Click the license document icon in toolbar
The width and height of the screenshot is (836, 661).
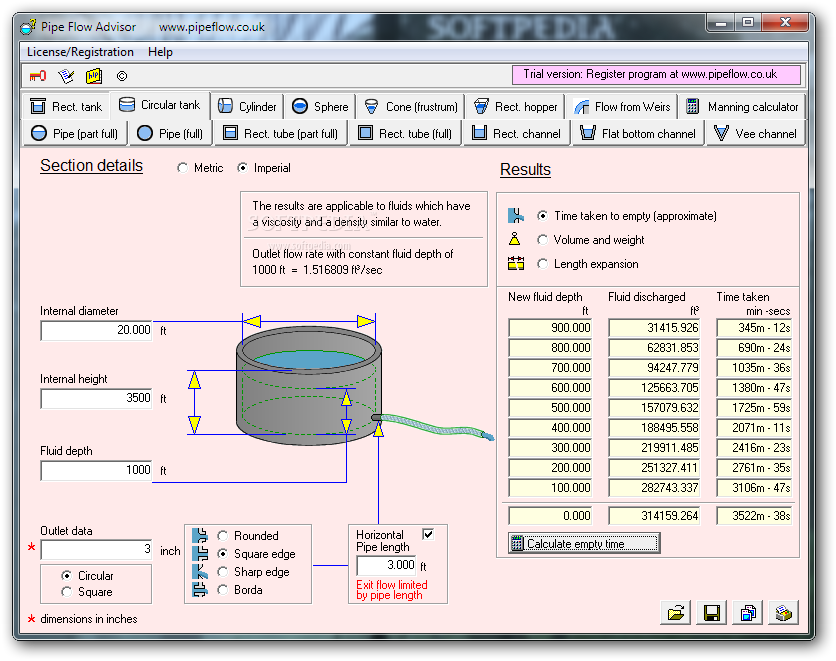[x=66, y=76]
